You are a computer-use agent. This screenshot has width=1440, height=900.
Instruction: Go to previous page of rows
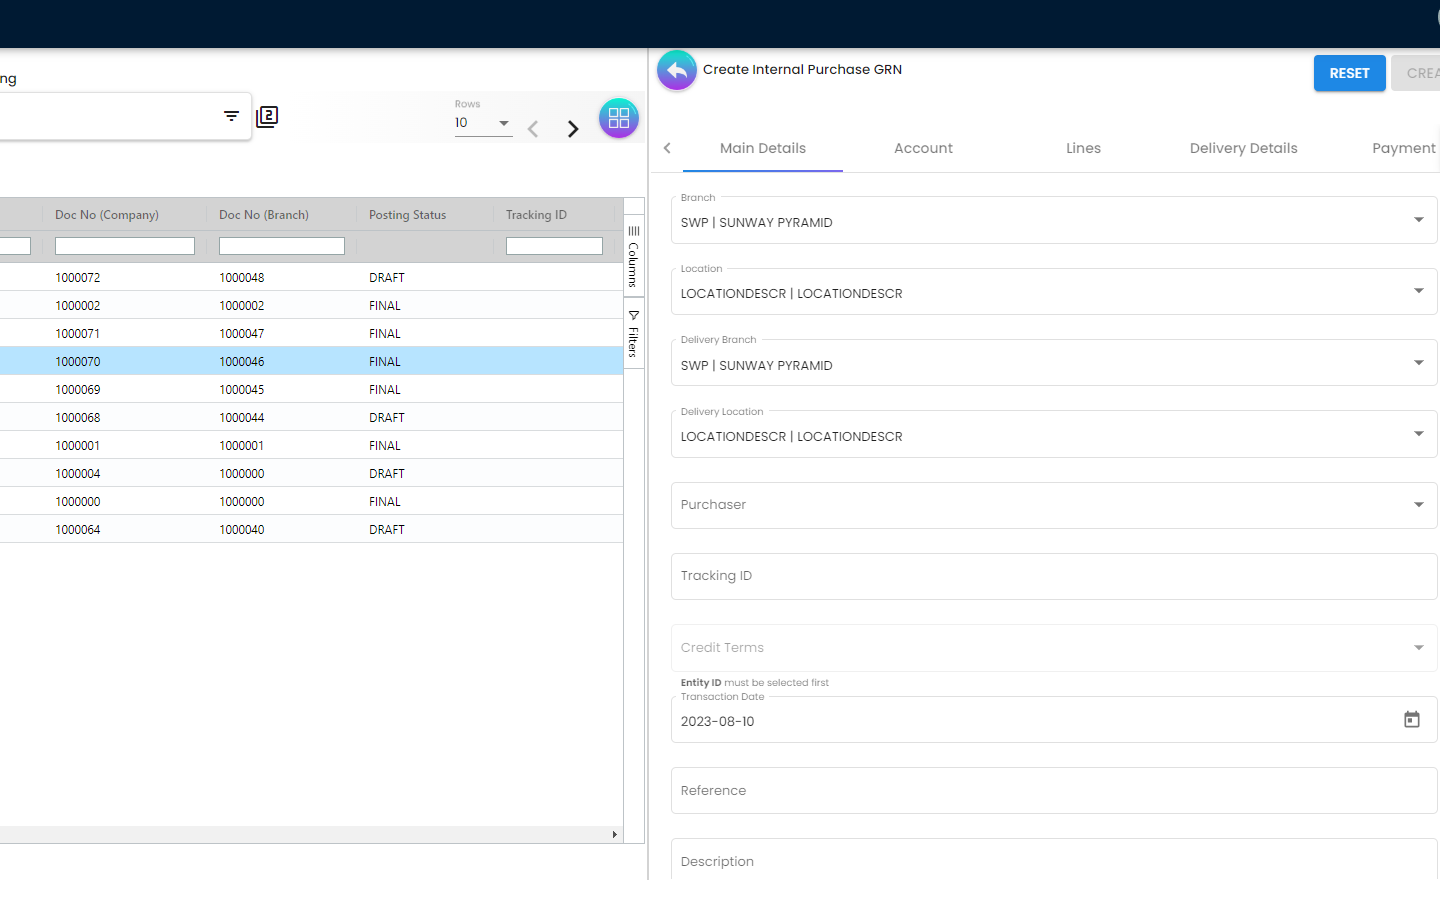click(533, 129)
